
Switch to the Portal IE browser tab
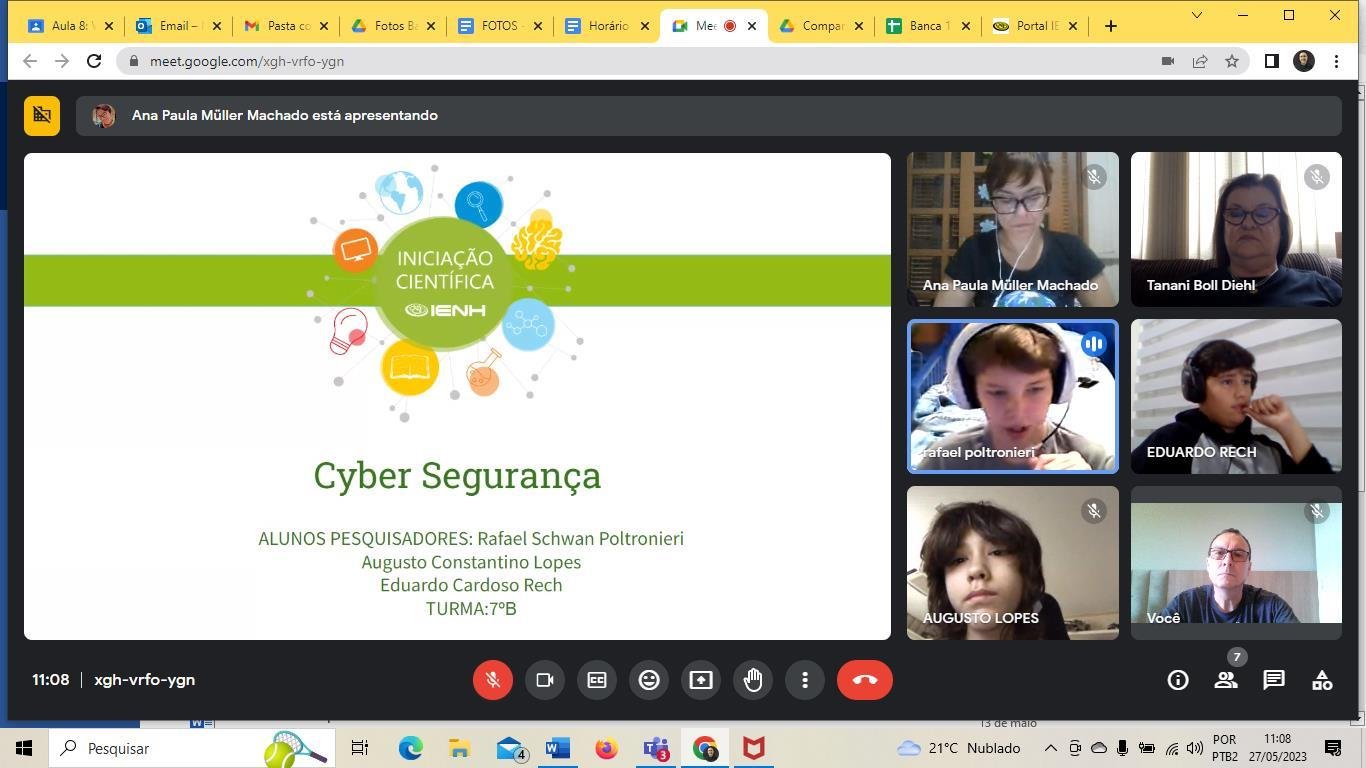pyautogui.click(x=1035, y=26)
